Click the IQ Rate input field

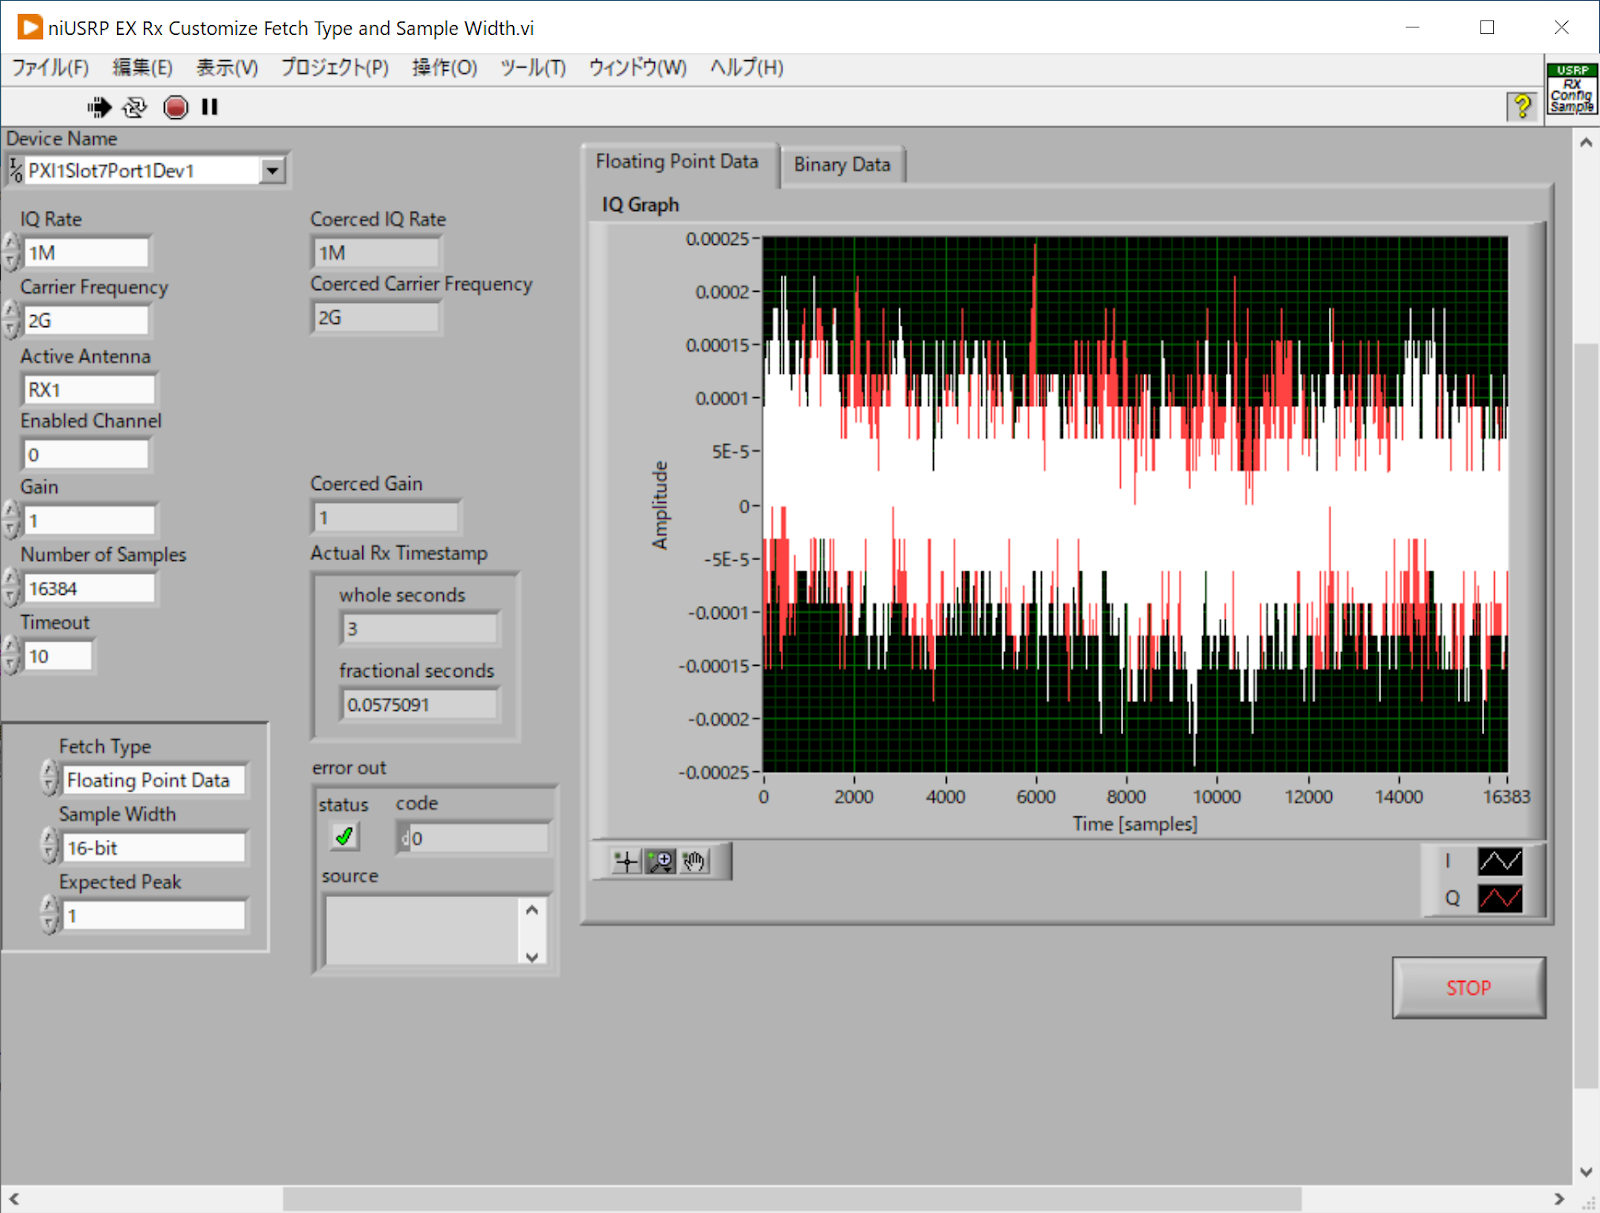86,253
